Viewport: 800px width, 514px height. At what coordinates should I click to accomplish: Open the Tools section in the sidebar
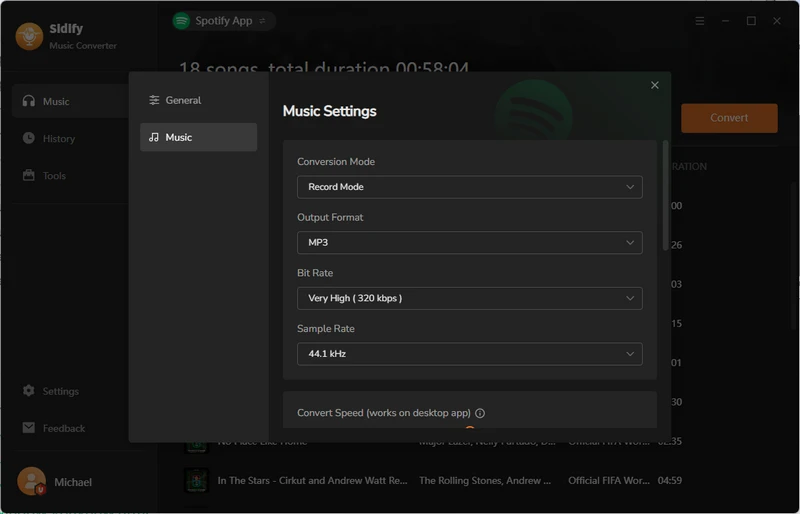coord(70,175)
